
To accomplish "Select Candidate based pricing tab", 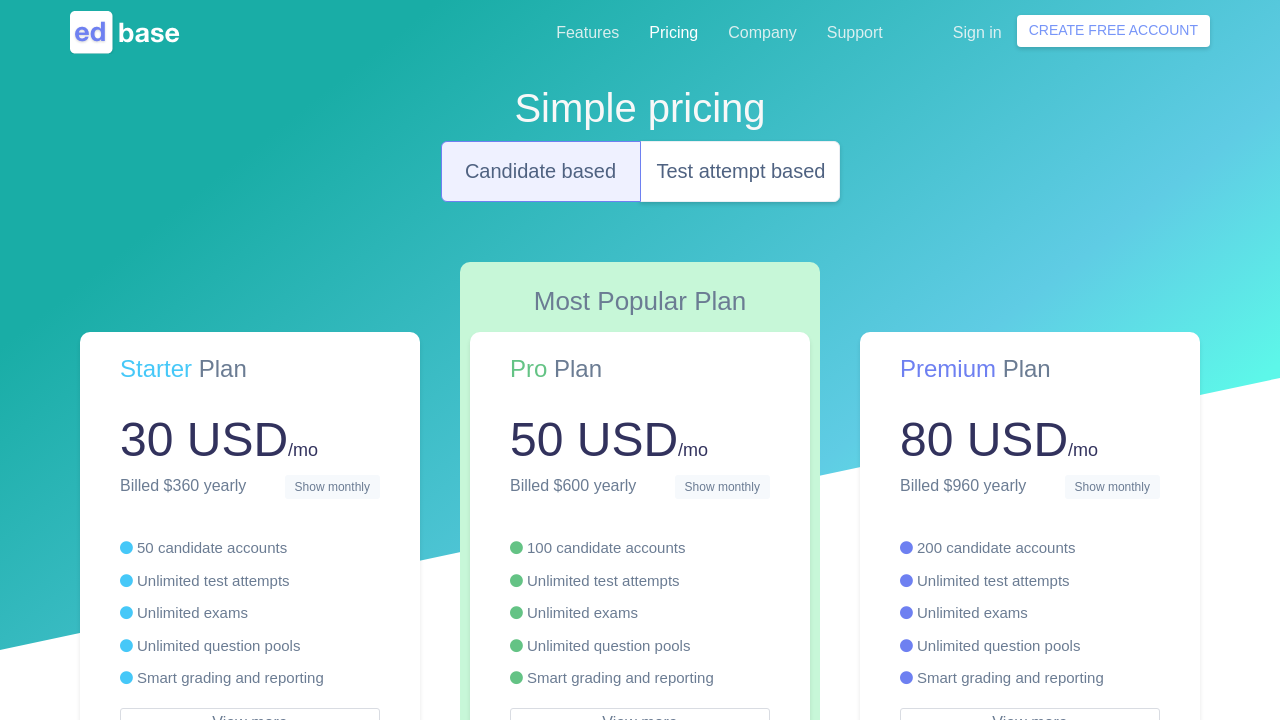I will pos(540,171).
